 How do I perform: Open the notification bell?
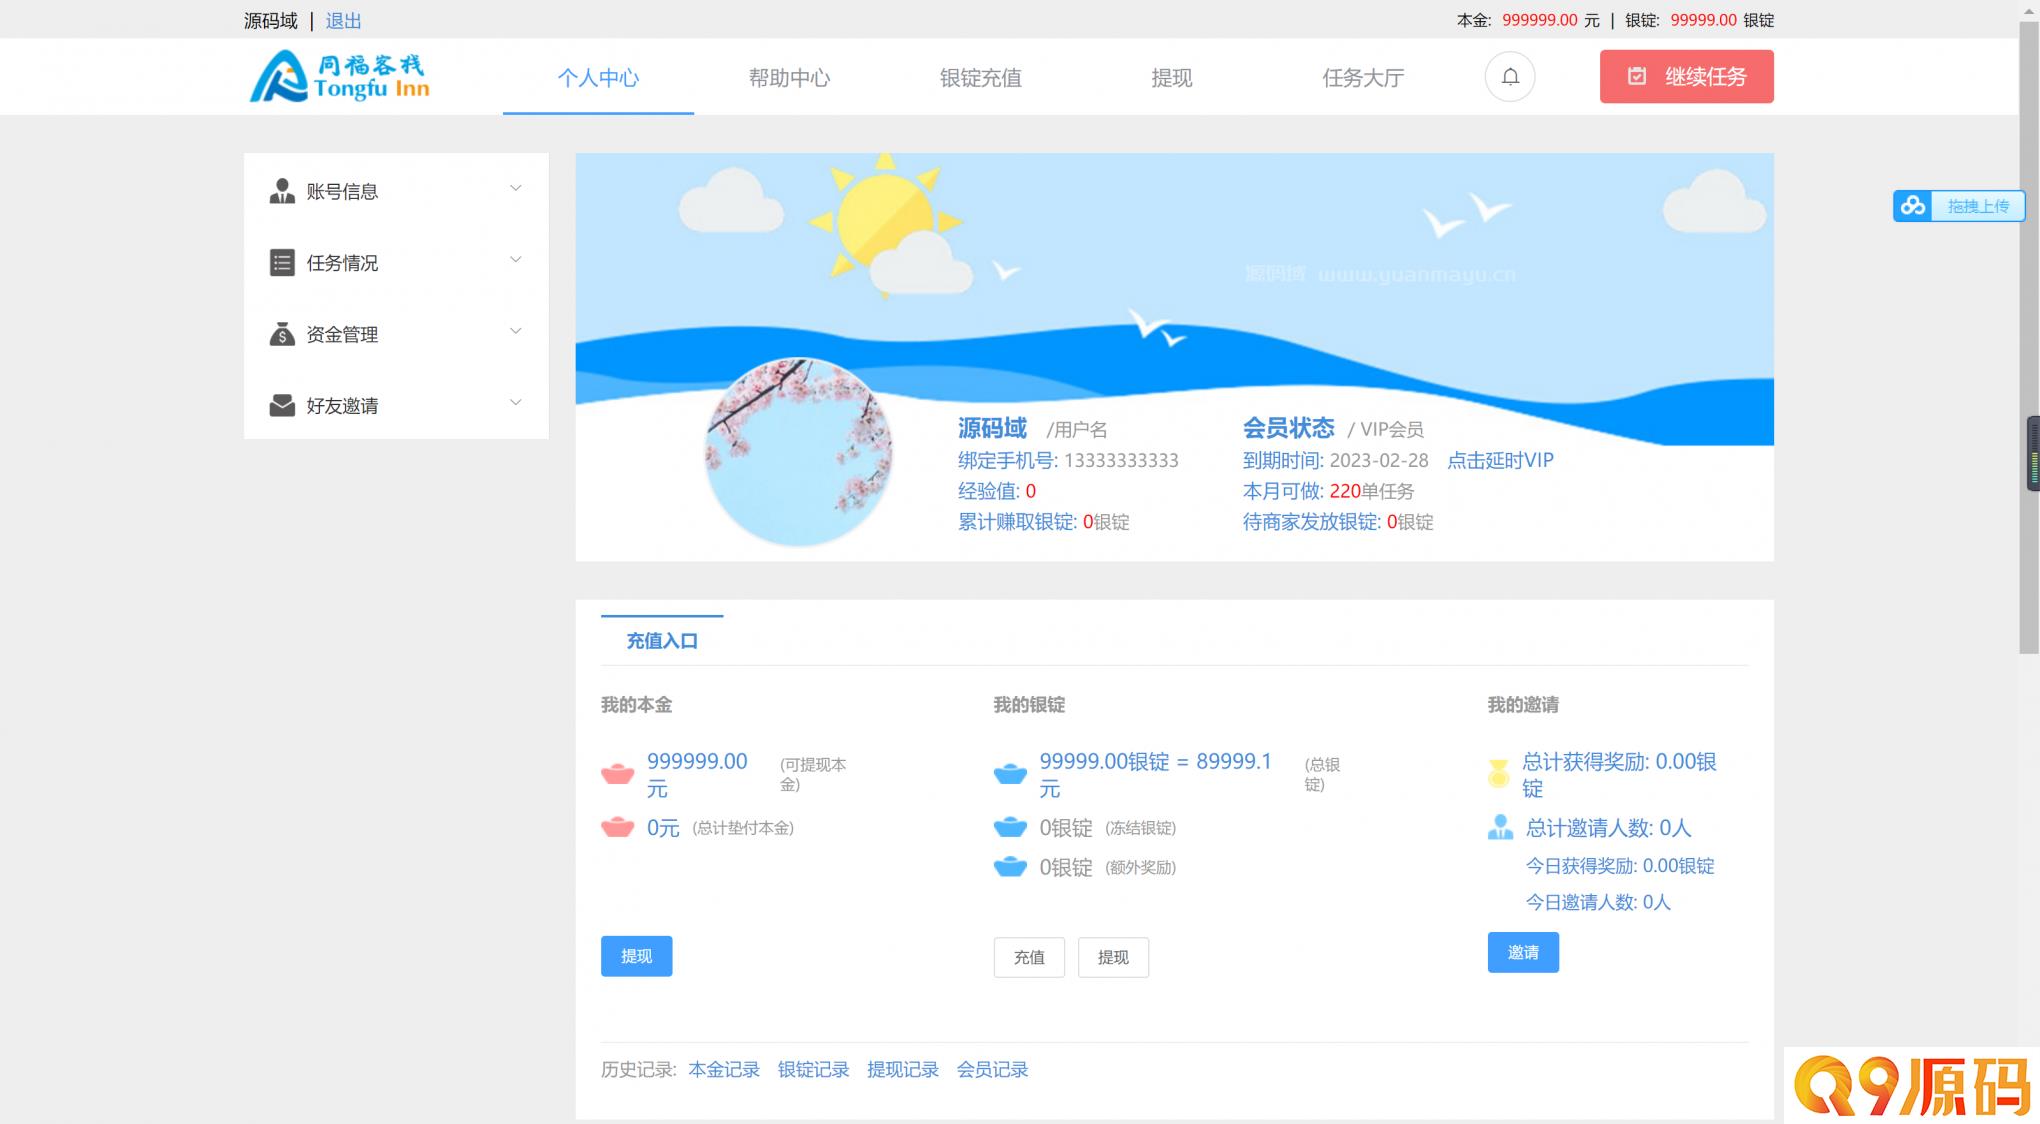pos(1509,77)
